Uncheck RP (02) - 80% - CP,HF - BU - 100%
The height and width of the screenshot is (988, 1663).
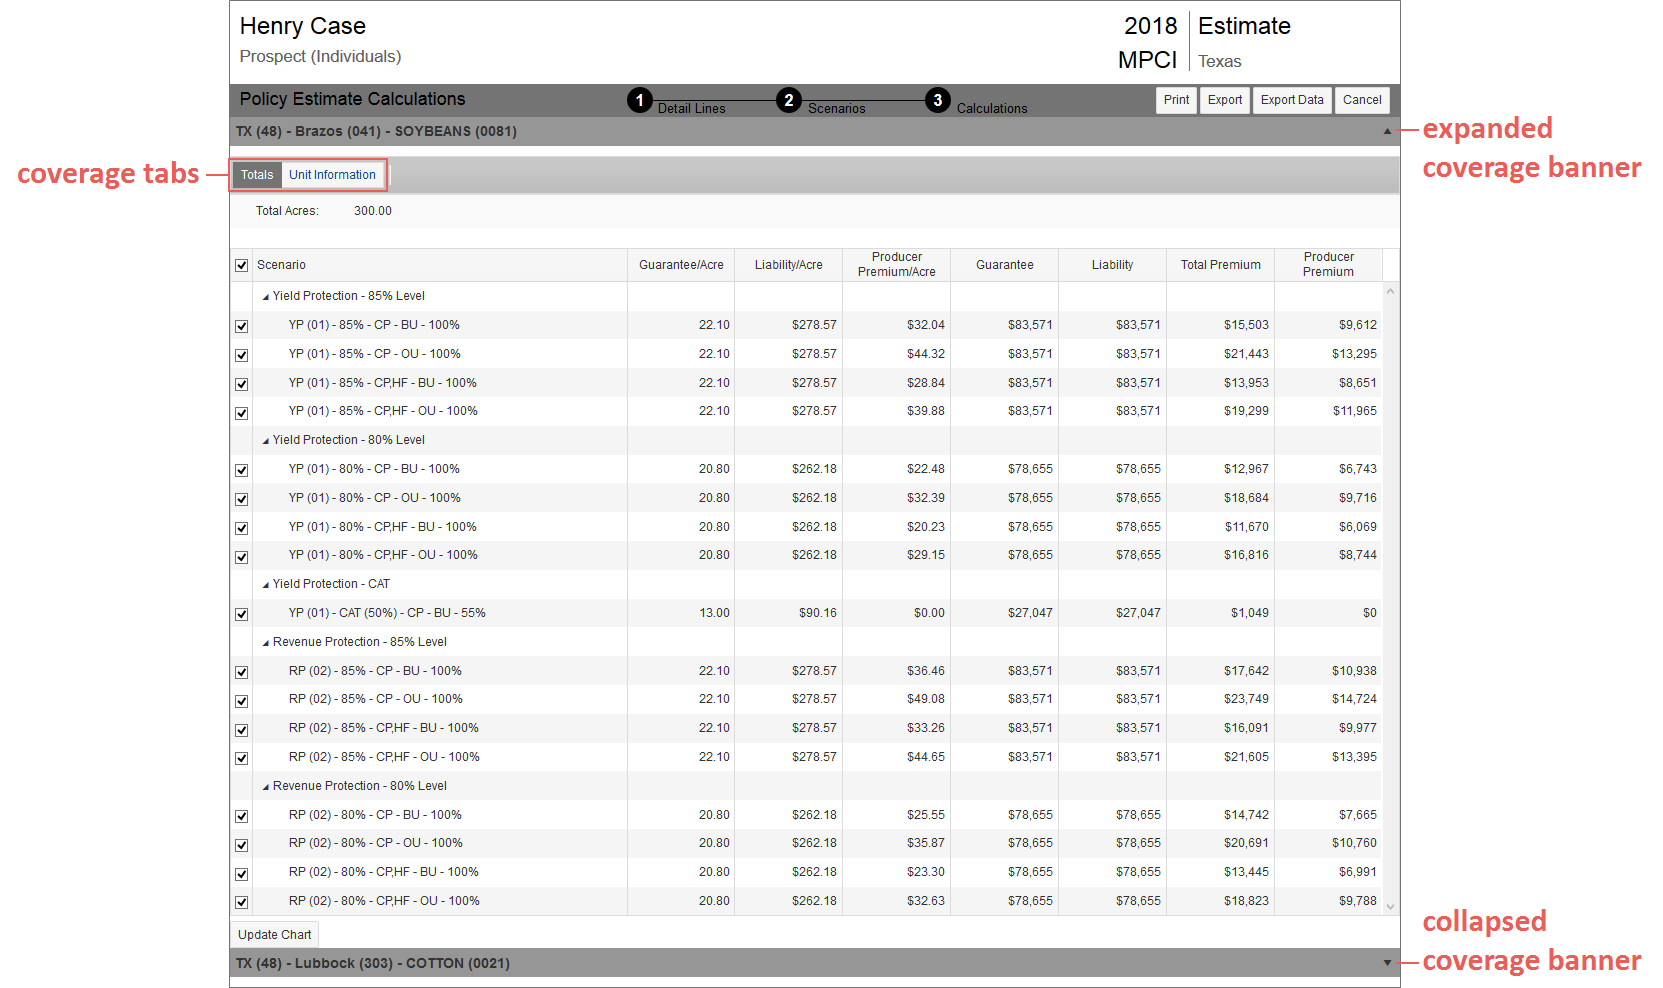tap(241, 874)
